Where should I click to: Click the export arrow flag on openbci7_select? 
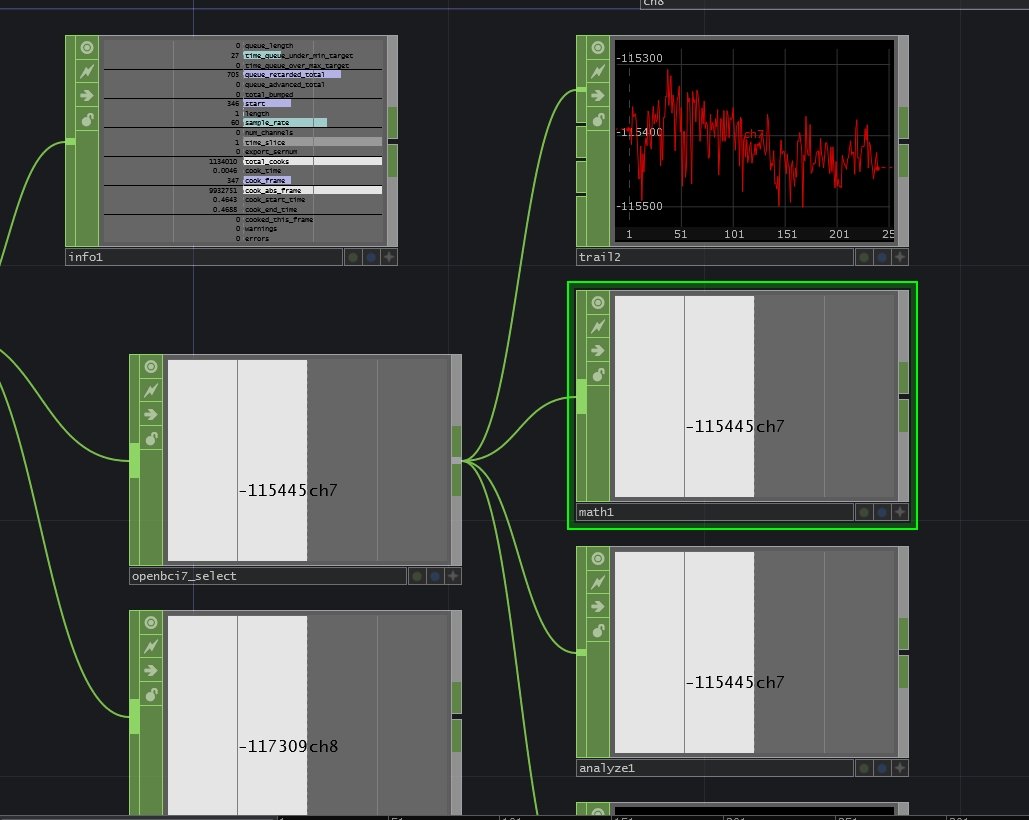[x=150, y=414]
